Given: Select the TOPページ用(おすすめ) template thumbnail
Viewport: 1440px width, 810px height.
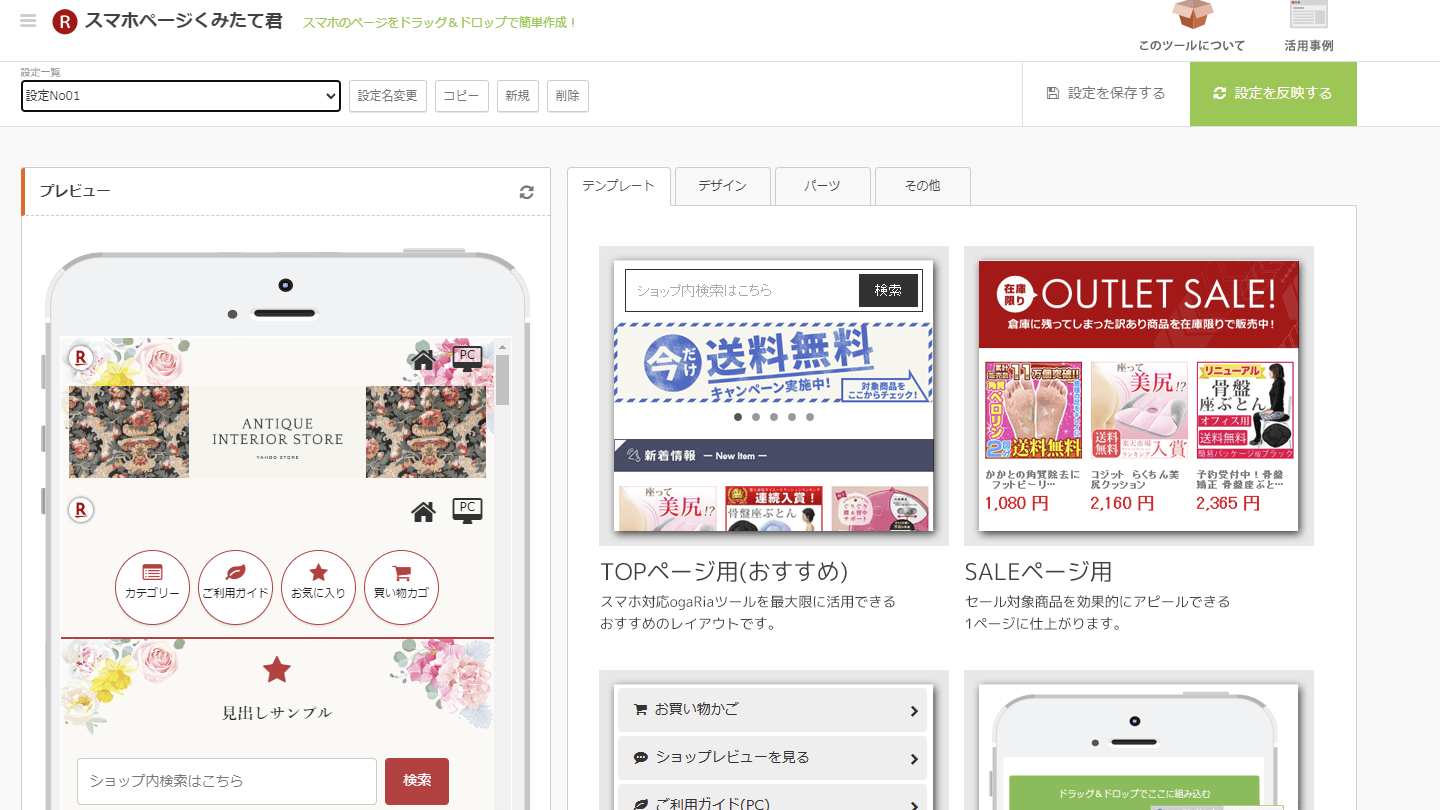Looking at the screenshot, I should click(774, 396).
